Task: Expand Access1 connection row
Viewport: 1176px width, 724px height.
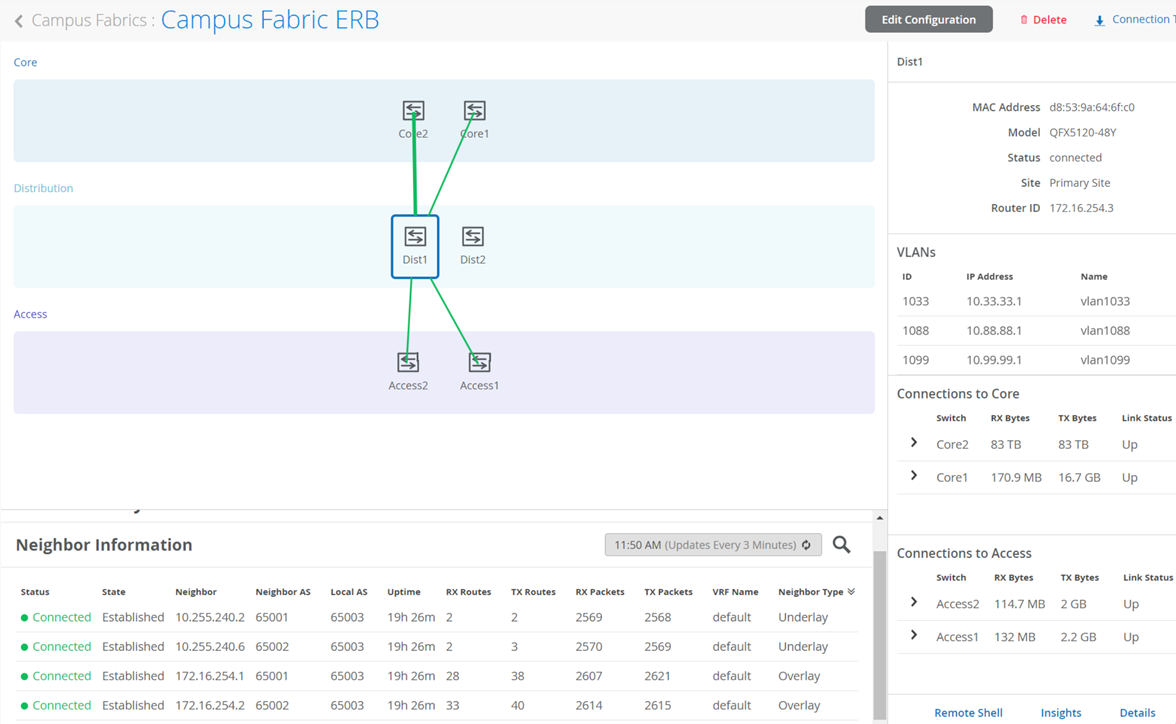Action: 913,636
